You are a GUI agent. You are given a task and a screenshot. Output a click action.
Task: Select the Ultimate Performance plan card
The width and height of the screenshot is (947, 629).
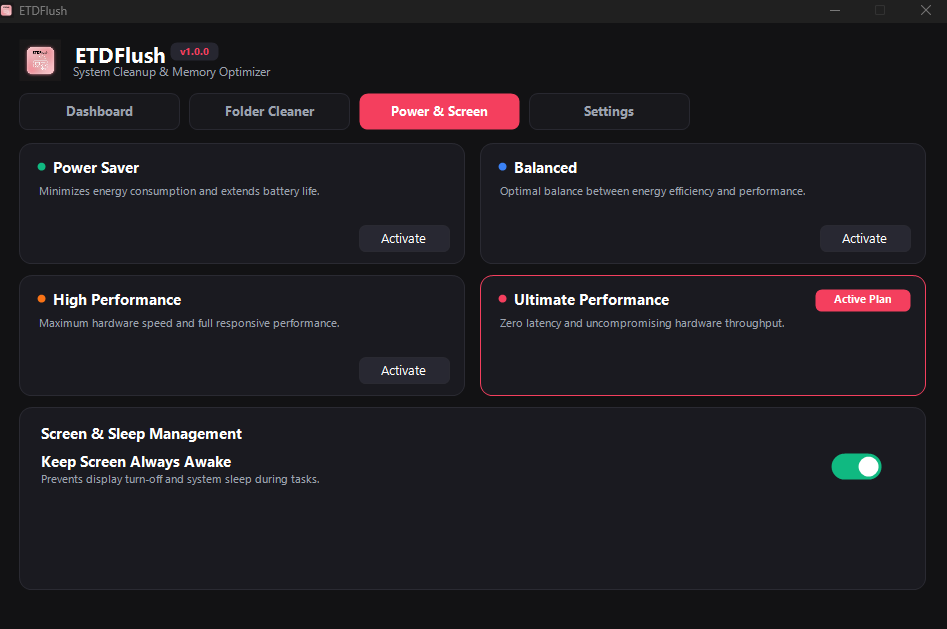pos(702,335)
